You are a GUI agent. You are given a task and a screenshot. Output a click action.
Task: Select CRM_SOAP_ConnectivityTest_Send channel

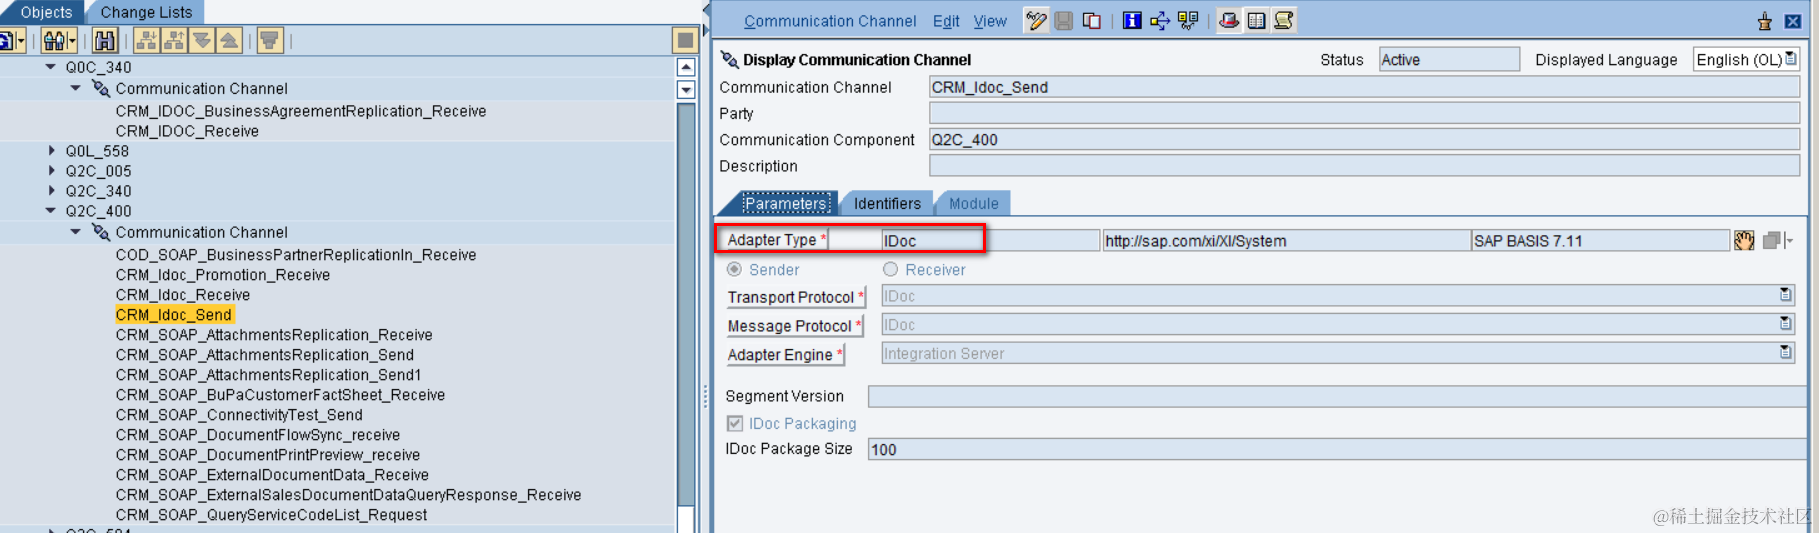(239, 415)
